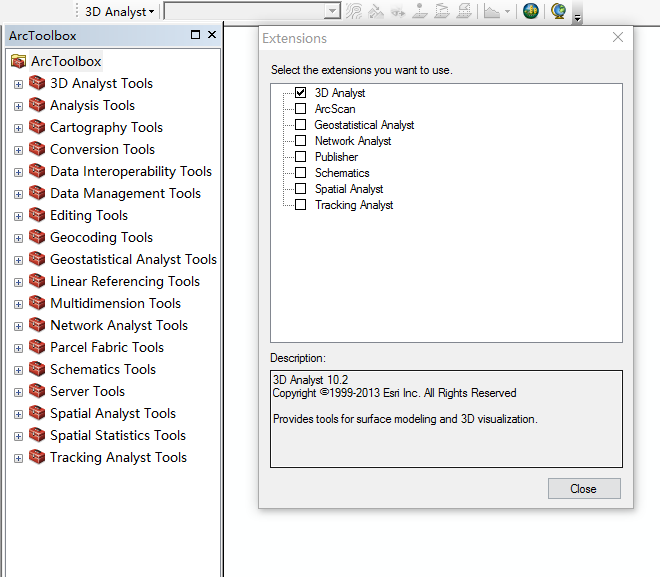This screenshot has height=577, width=660.
Task: Turn on the Spatial Analyst extension
Action: pyautogui.click(x=301, y=189)
